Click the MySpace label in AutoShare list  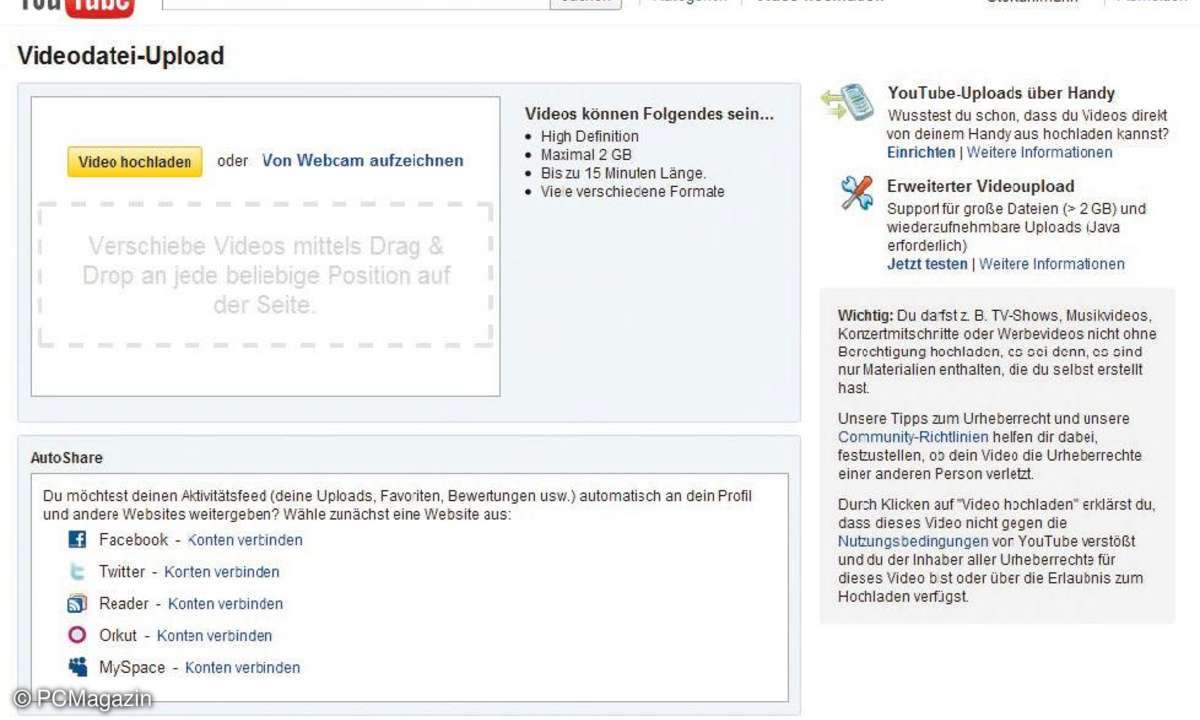pyautogui.click(x=132, y=668)
